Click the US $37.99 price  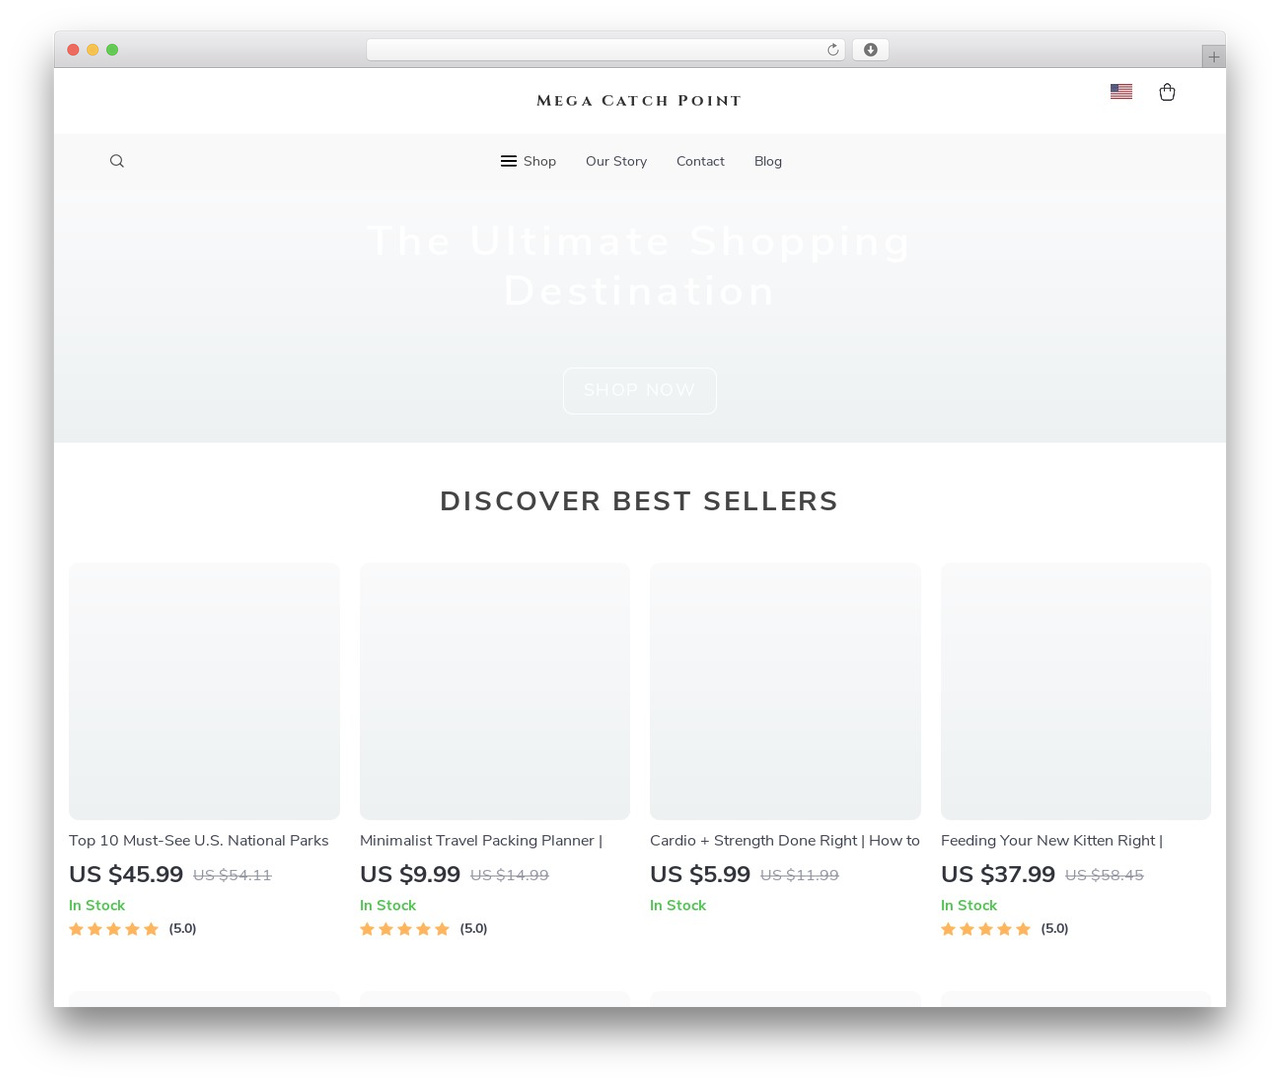tap(998, 874)
